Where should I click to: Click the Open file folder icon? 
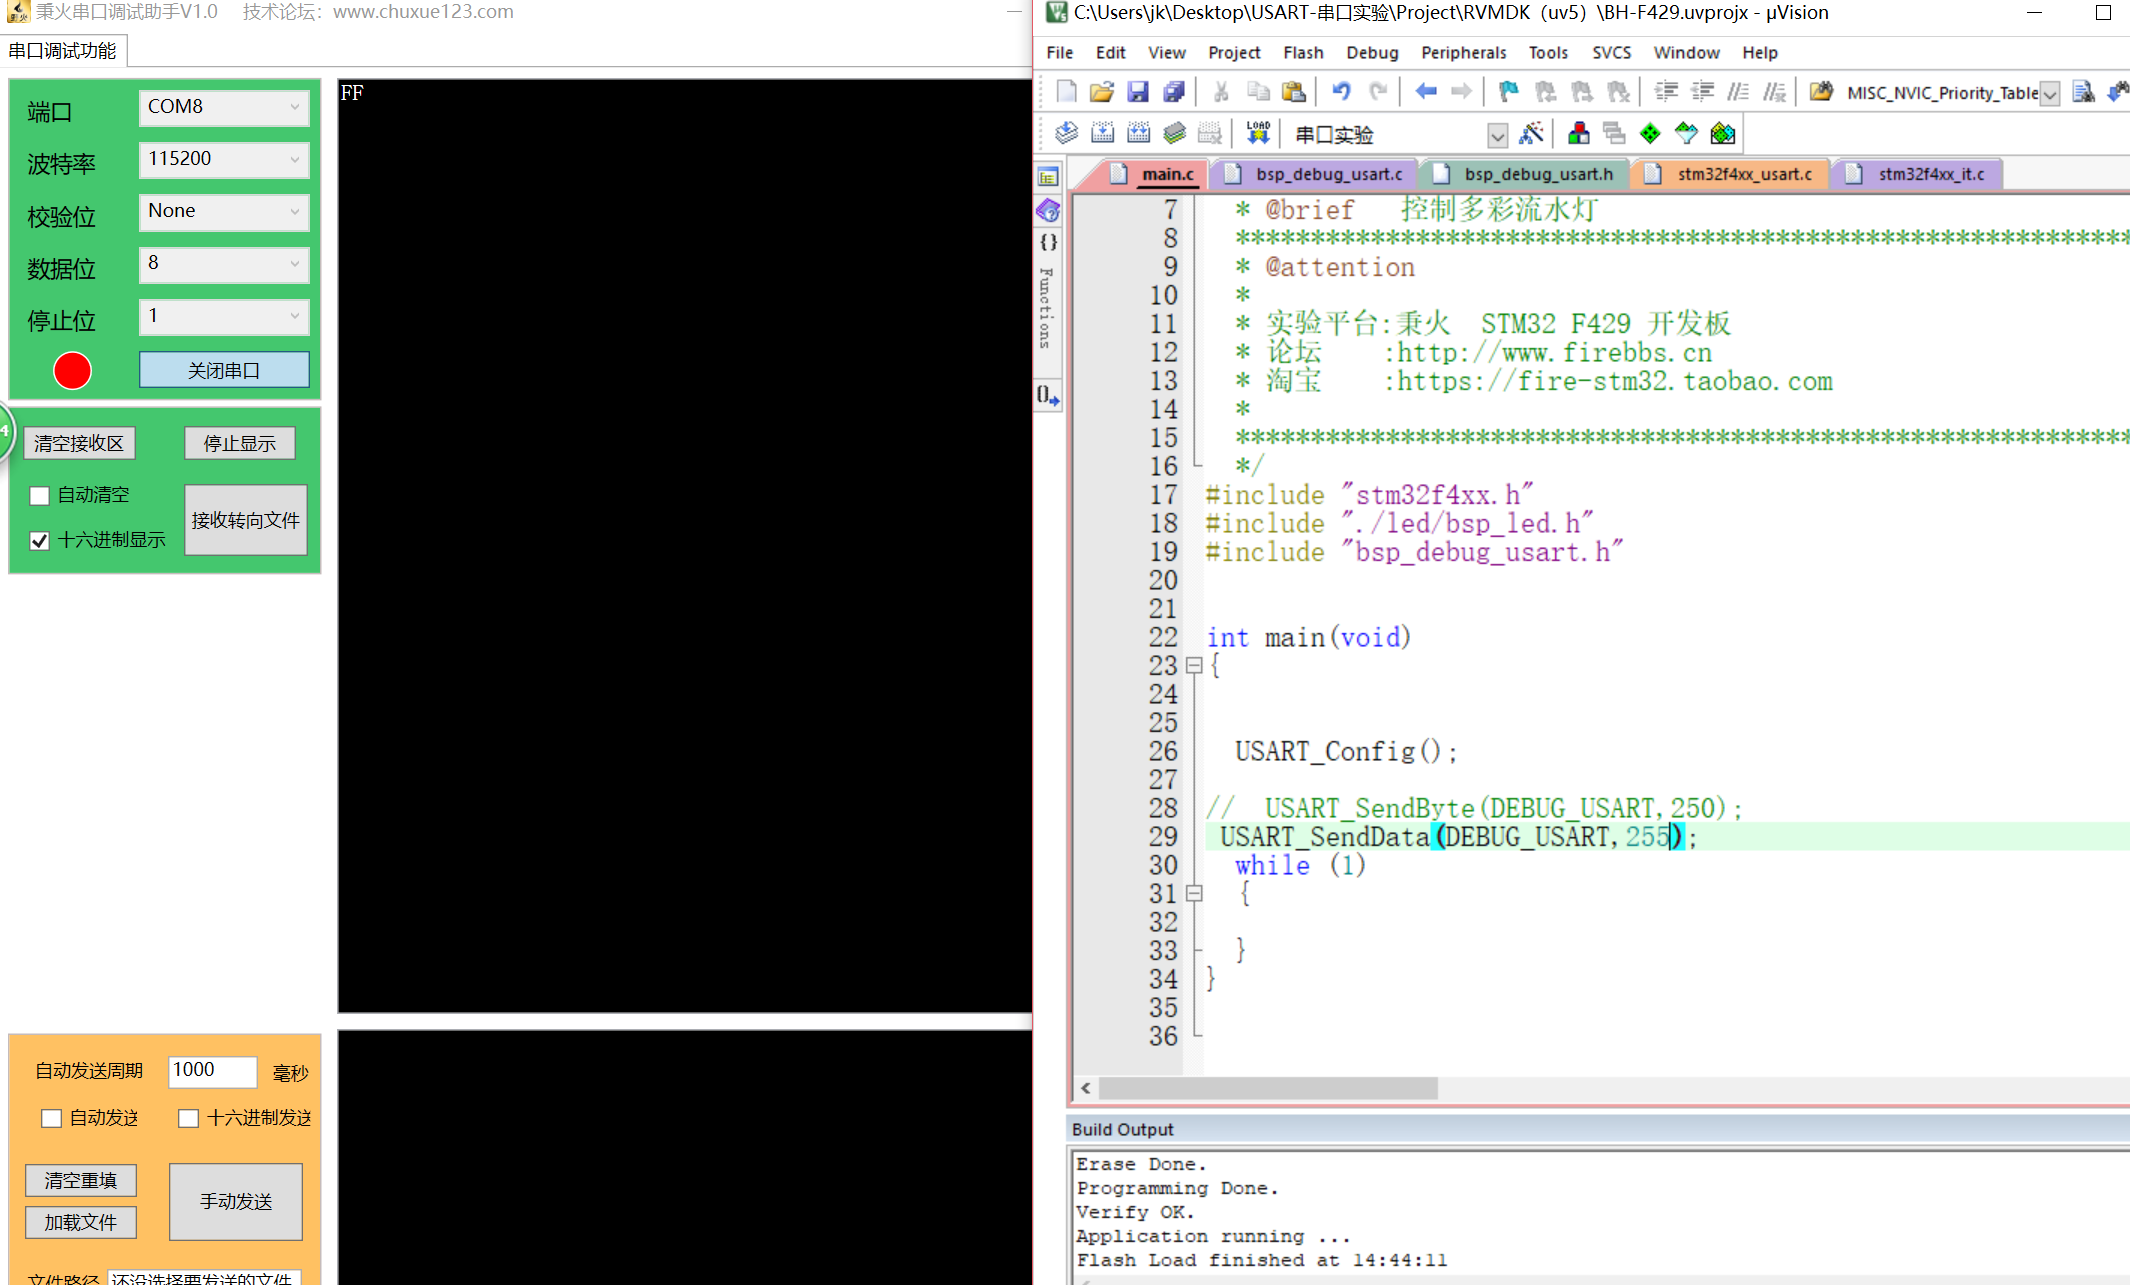[1101, 92]
